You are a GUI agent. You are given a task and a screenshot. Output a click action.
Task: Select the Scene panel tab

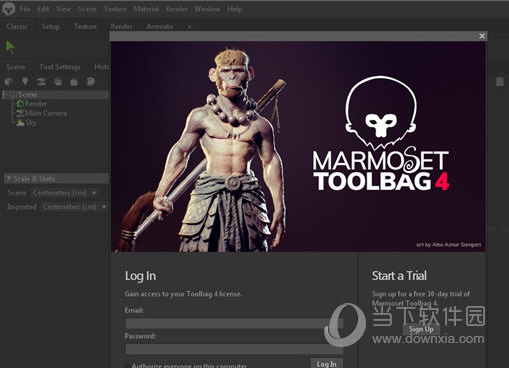point(16,67)
